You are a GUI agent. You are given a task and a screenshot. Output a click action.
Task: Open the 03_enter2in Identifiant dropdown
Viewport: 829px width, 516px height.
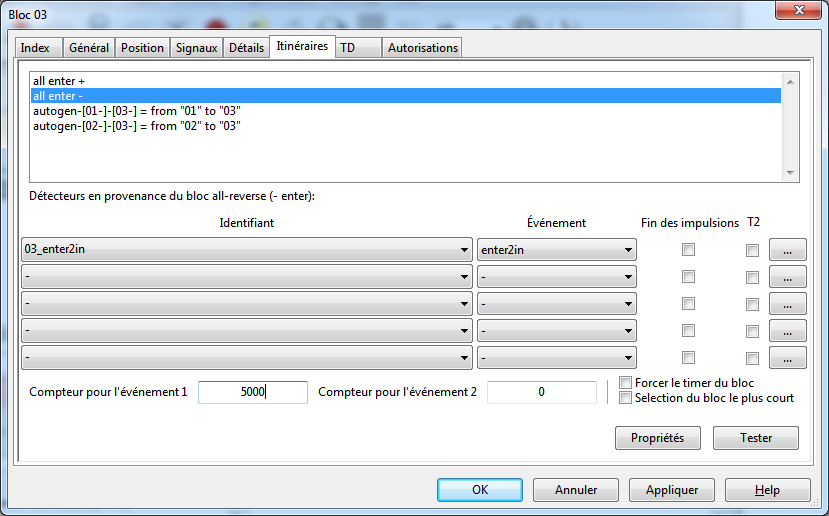tap(246, 250)
